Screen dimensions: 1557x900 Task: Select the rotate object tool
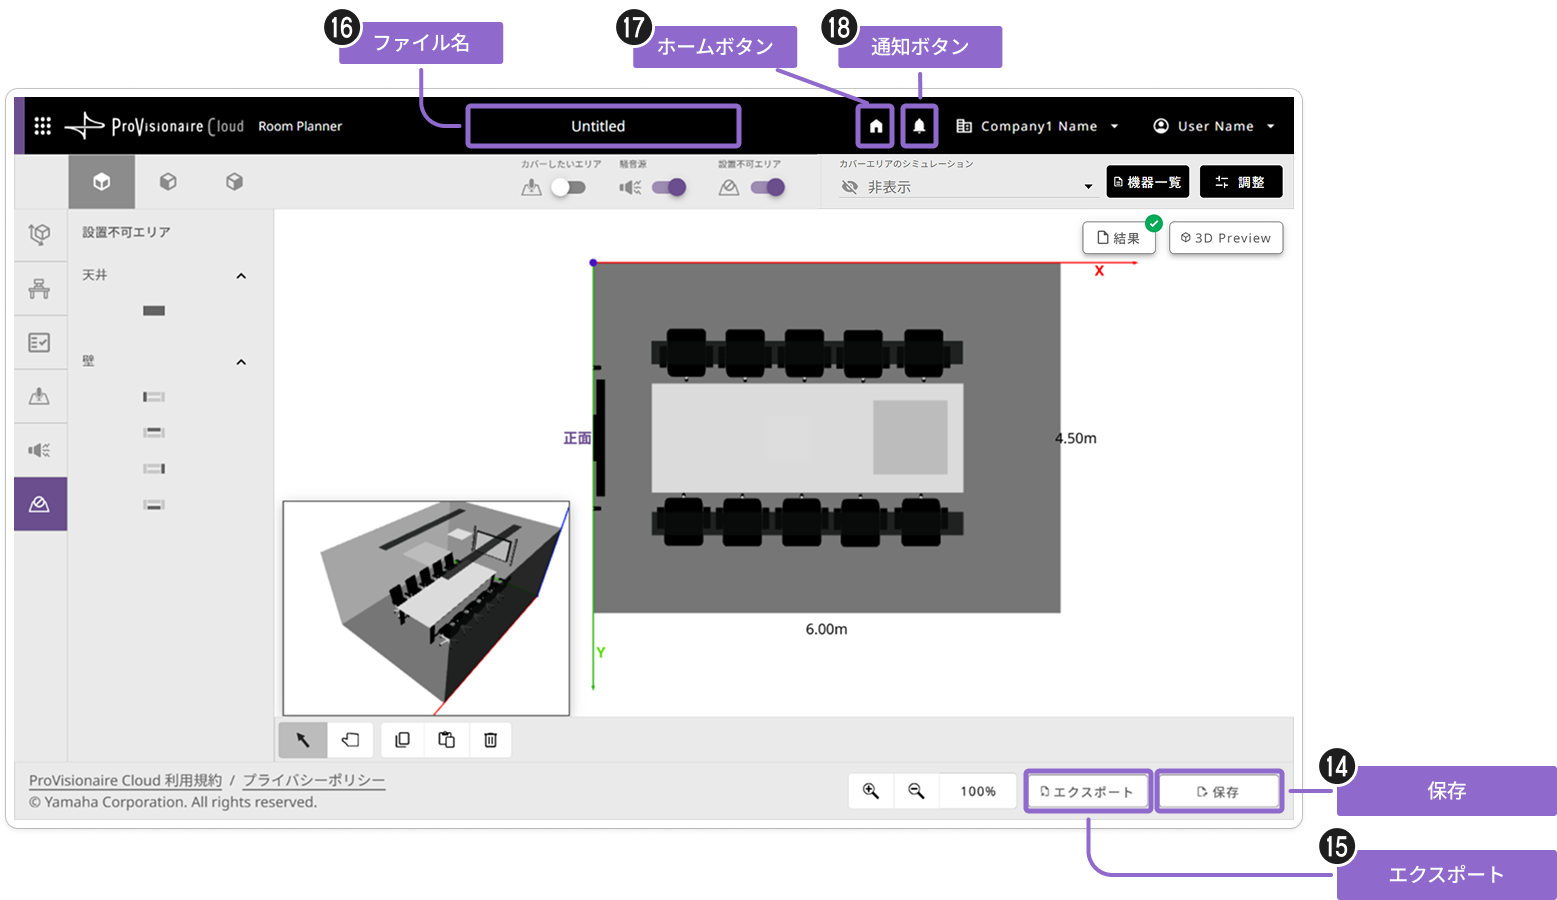tap(350, 740)
